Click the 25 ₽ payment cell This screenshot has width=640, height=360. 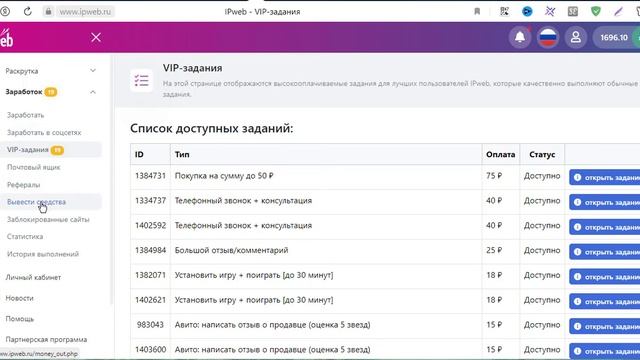501,250
